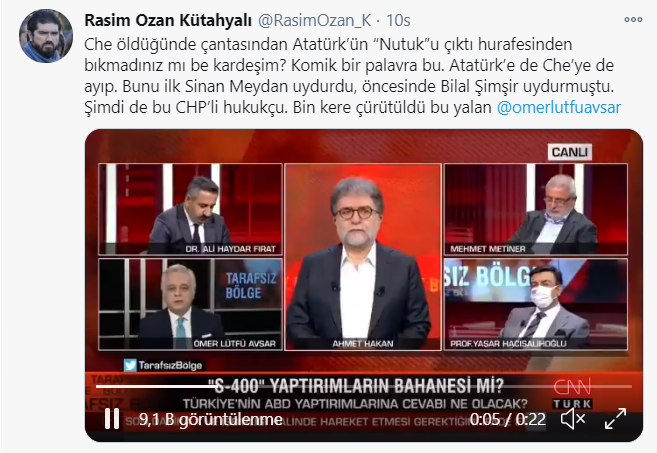The image size is (657, 453).
Task: Unmute the video sound
Action: [x=573, y=419]
